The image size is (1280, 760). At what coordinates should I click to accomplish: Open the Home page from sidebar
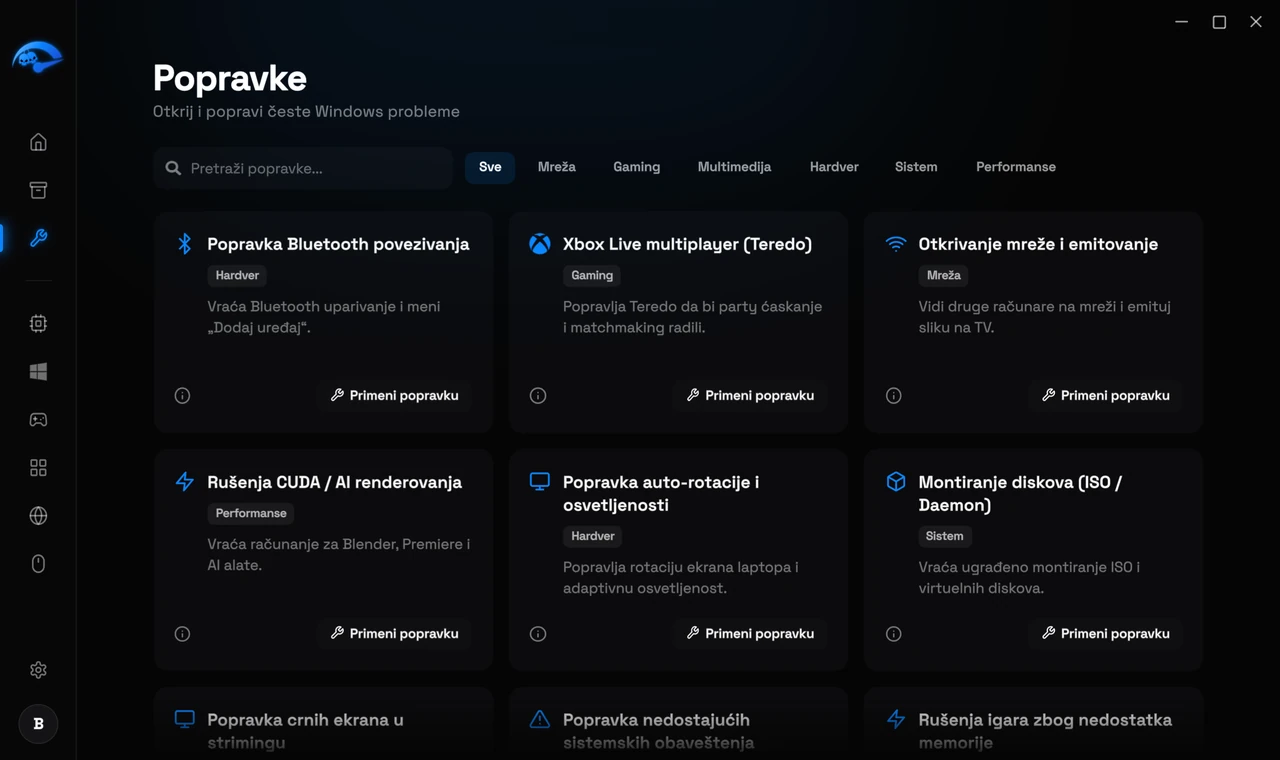pos(38,142)
